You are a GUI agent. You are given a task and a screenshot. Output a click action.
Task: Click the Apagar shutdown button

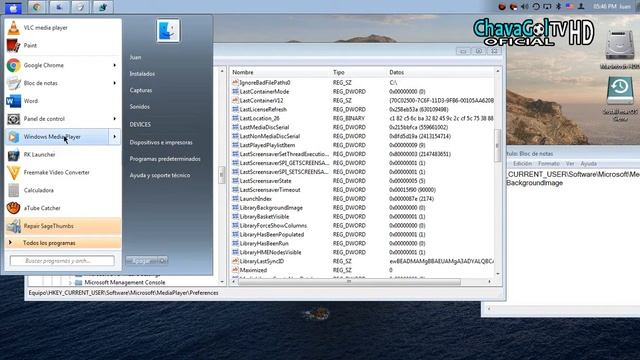142,260
